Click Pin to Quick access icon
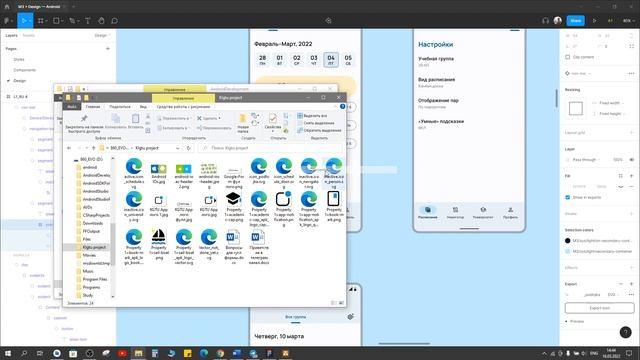Image resolution: width=640 pixels, height=360 pixels. point(84,118)
